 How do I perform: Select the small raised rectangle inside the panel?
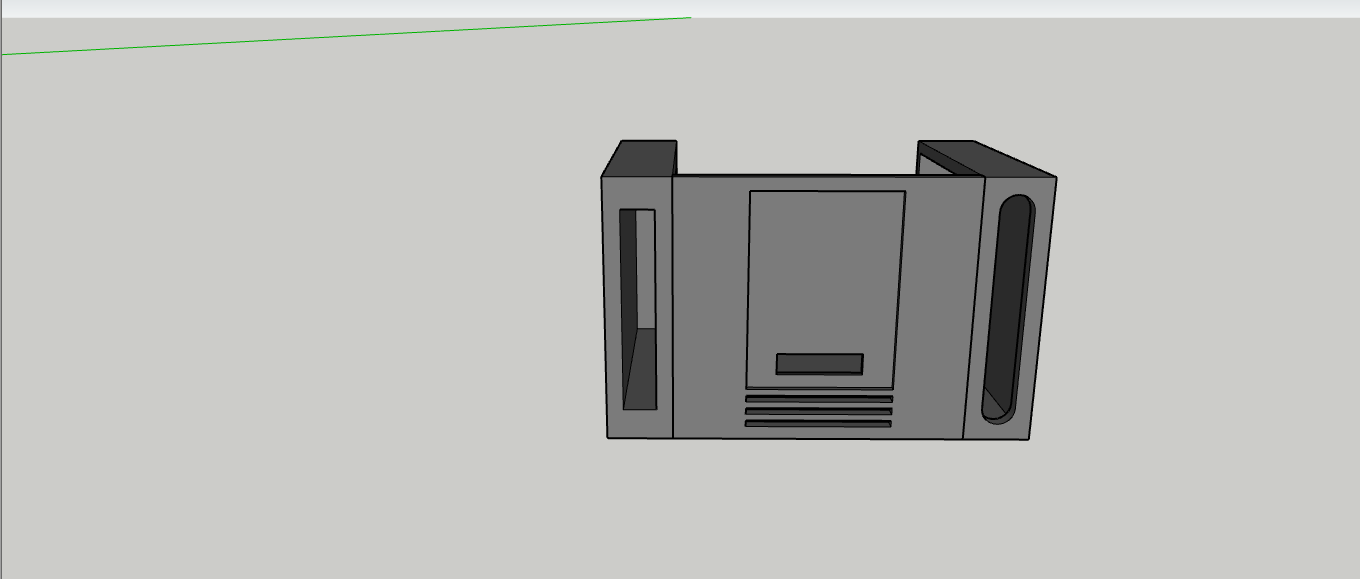tap(818, 362)
